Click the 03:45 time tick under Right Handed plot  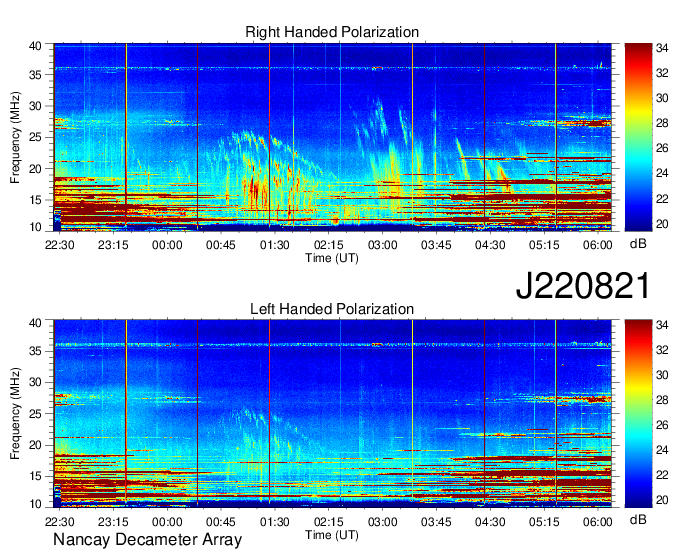[436, 245]
